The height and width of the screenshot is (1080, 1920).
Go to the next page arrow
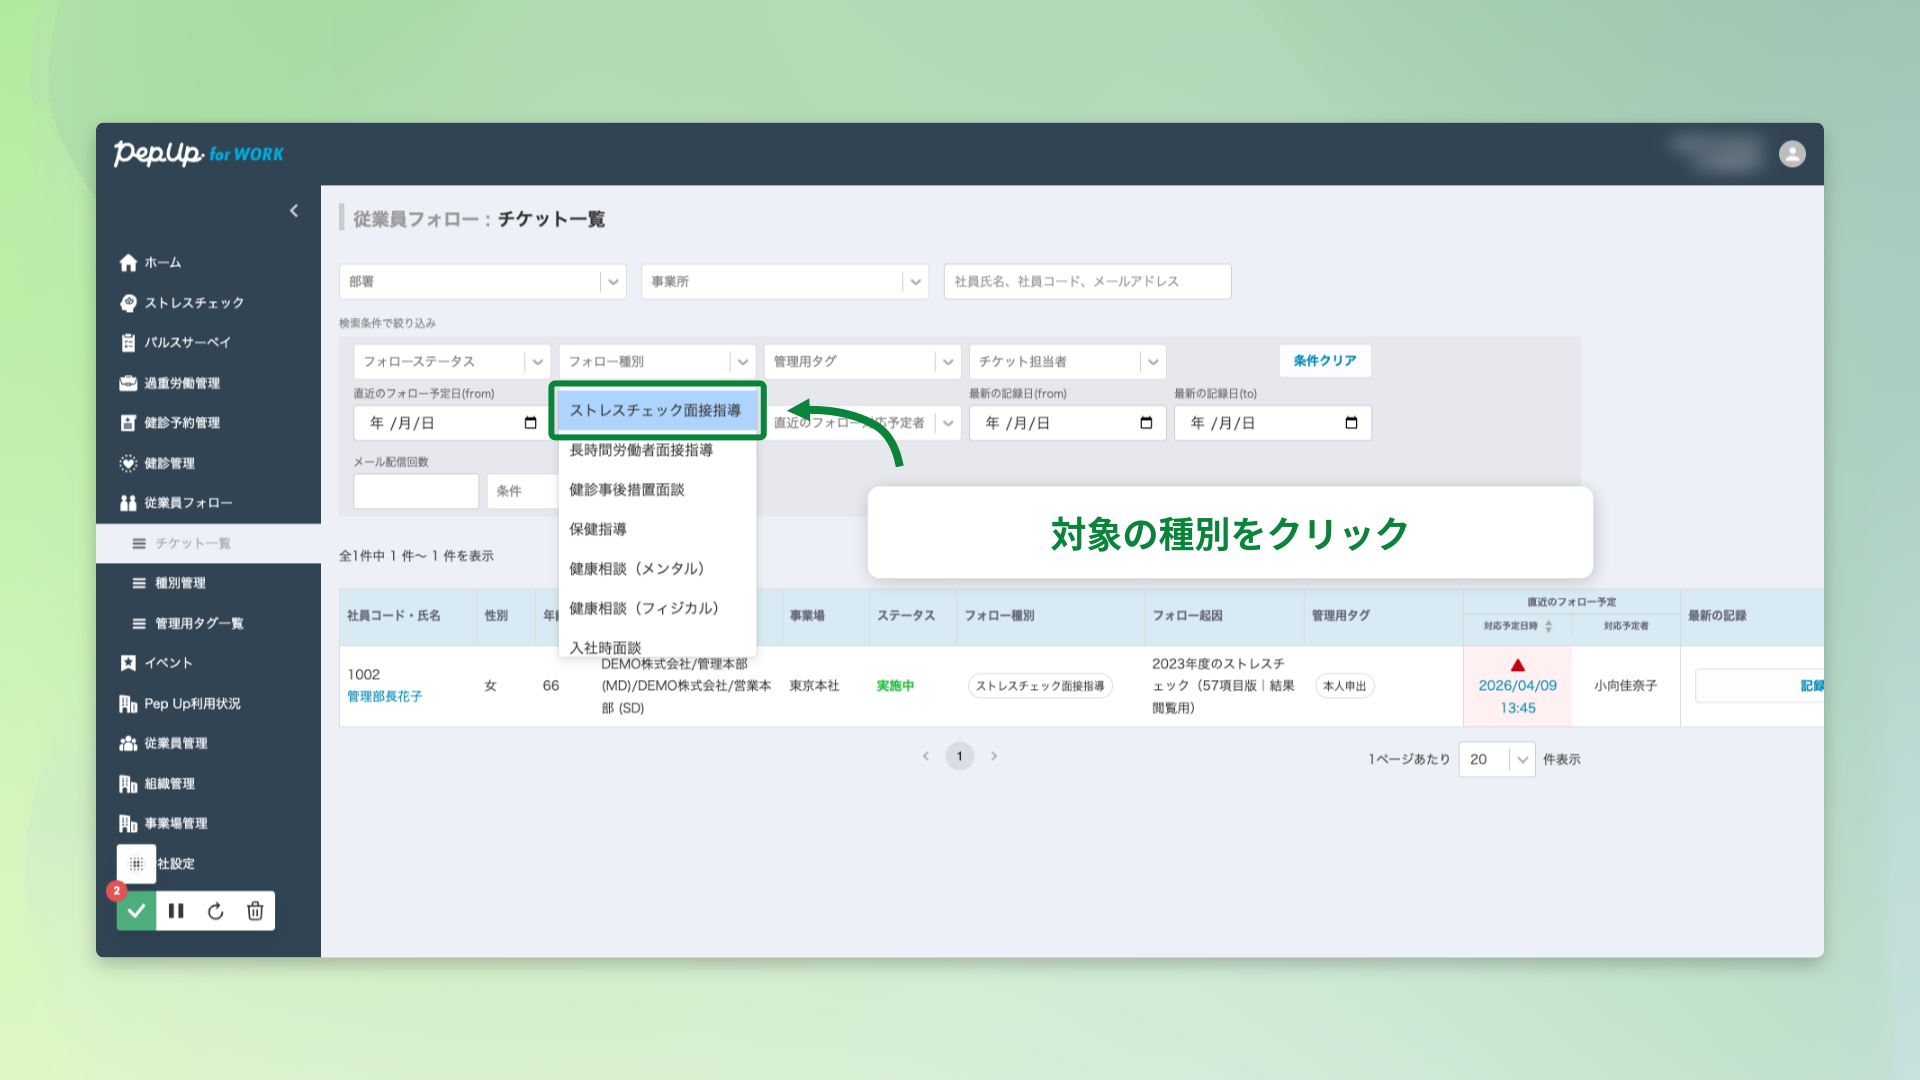[x=994, y=756]
